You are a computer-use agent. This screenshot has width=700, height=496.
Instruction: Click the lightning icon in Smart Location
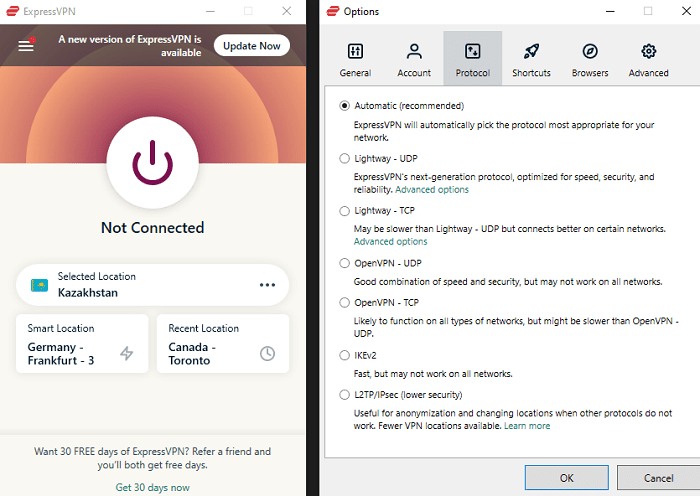coord(126,353)
